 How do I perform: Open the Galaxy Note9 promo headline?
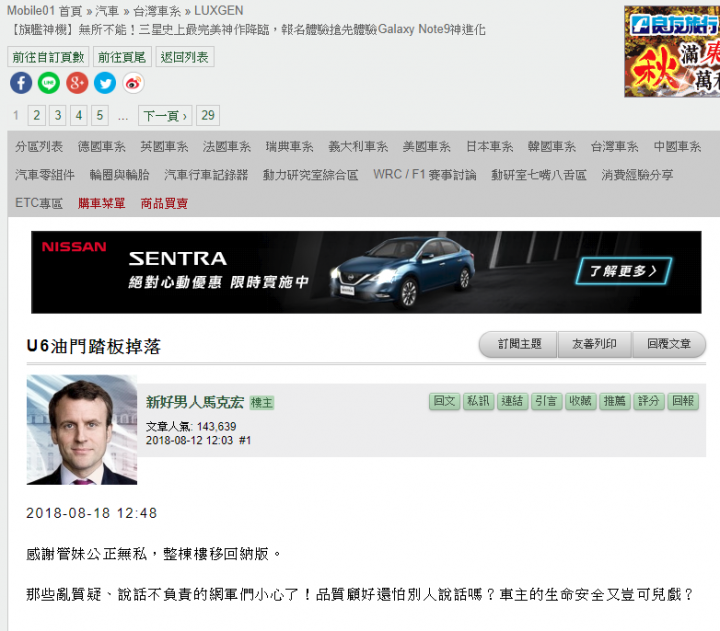tap(248, 29)
